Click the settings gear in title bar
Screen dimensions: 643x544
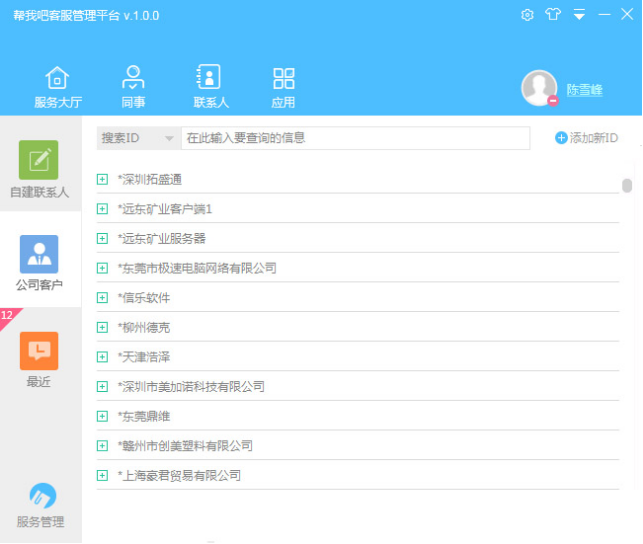(527, 15)
